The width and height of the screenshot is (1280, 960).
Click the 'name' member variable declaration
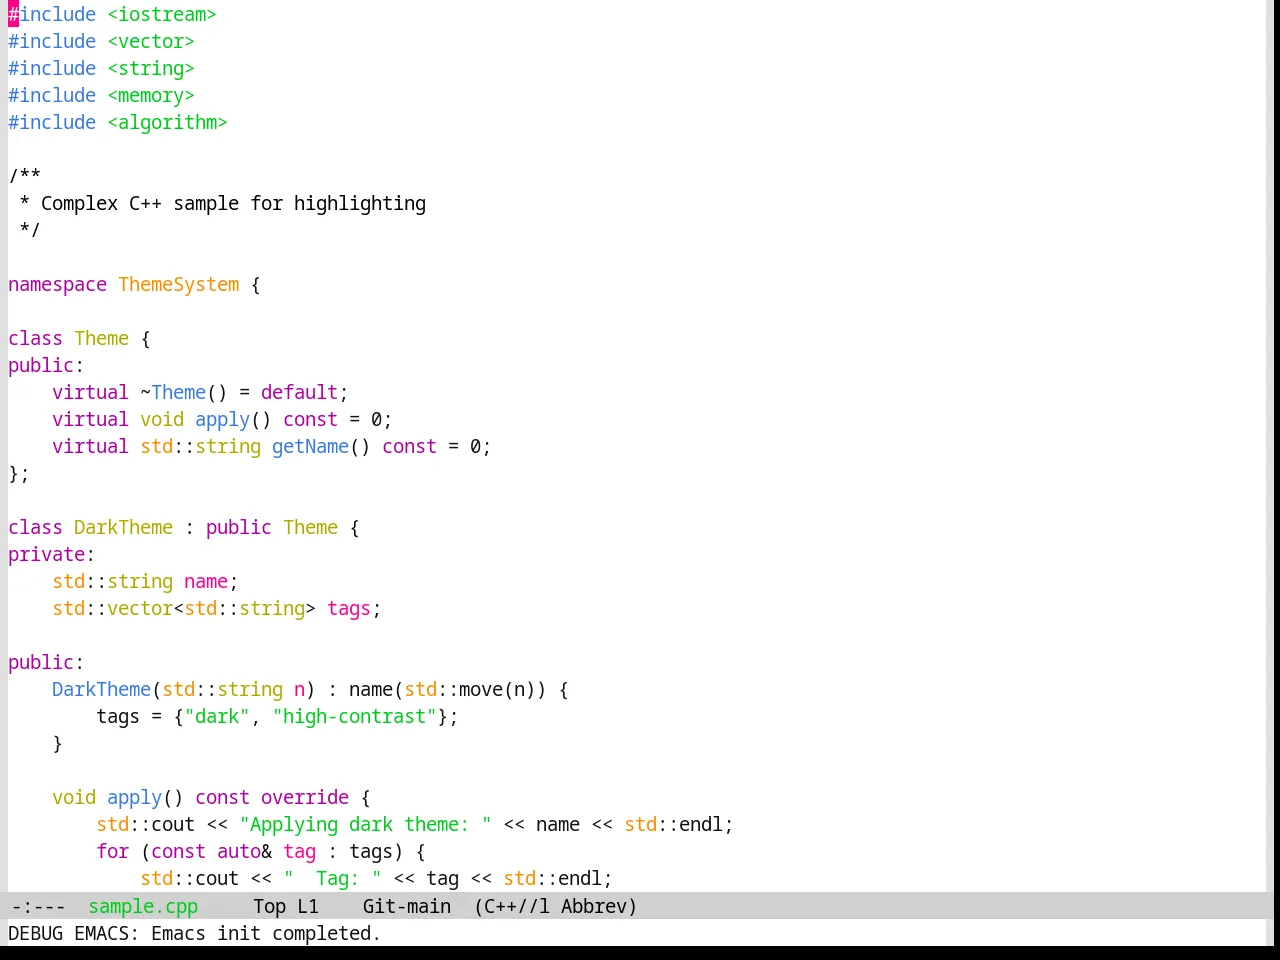click(x=206, y=581)
